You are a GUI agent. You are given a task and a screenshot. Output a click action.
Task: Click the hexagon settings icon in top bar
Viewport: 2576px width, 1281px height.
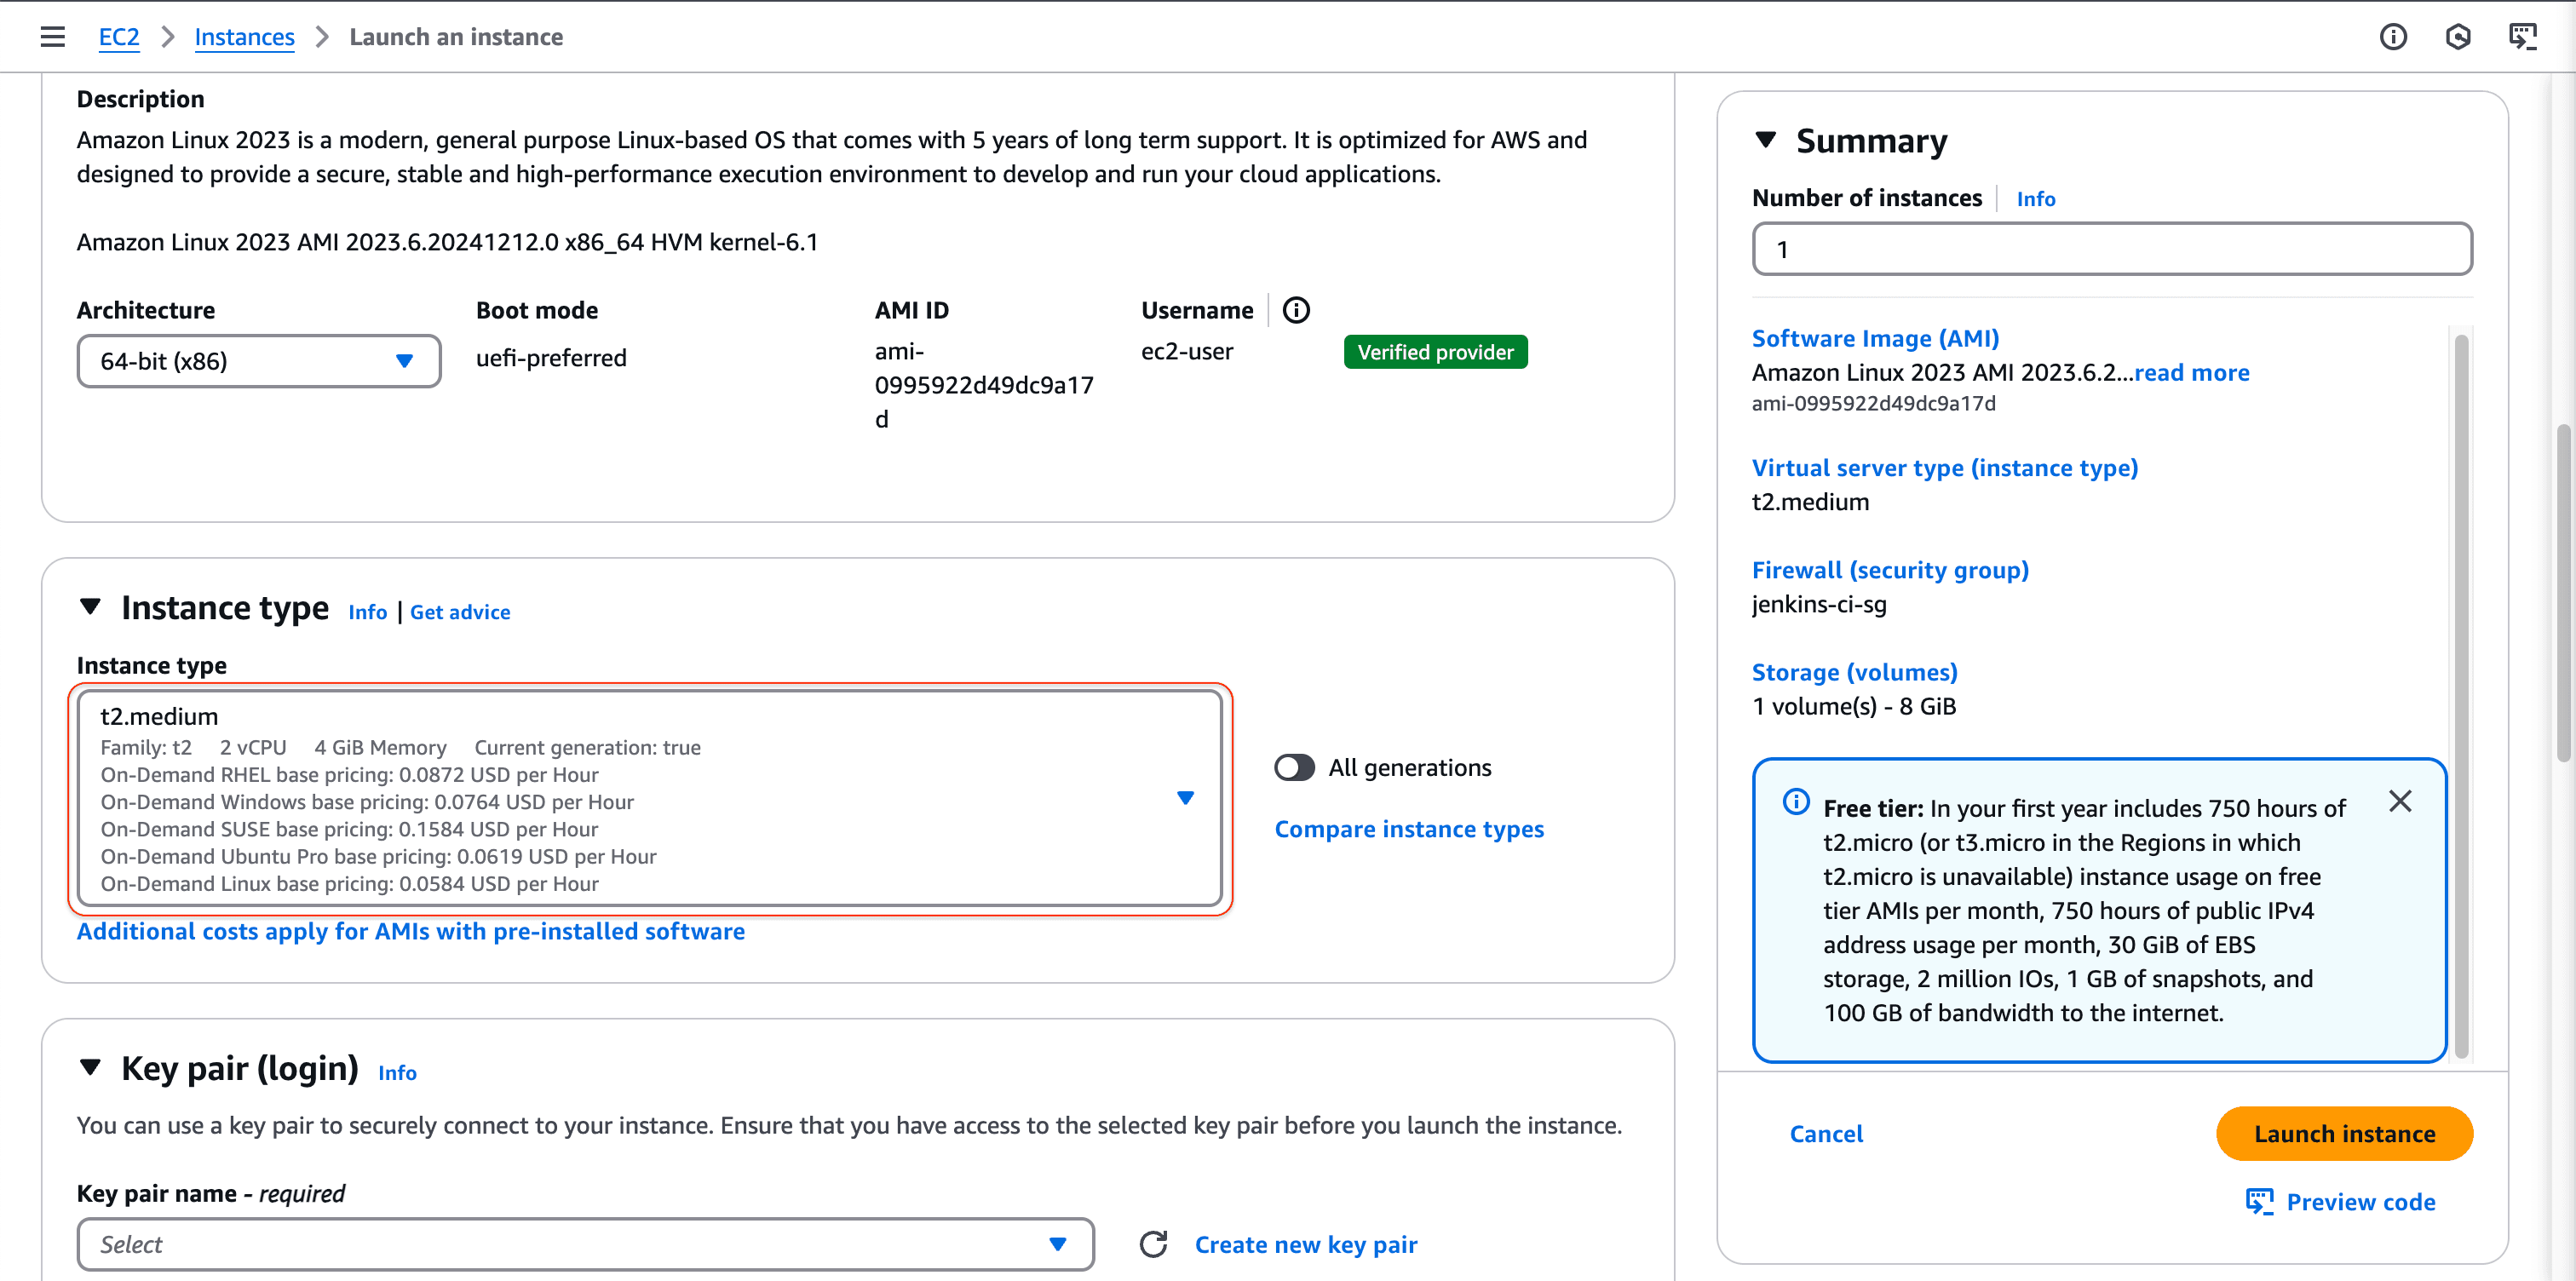point(2458,37)
